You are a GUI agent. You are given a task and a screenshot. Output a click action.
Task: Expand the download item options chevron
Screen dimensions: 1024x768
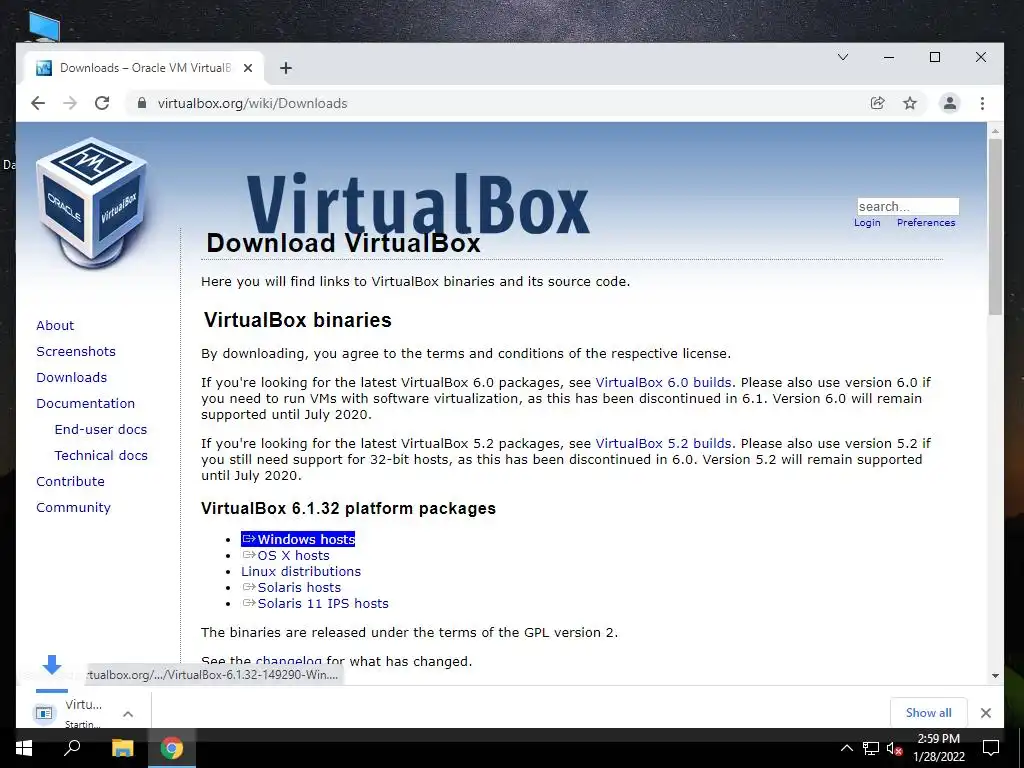[128, 714]
